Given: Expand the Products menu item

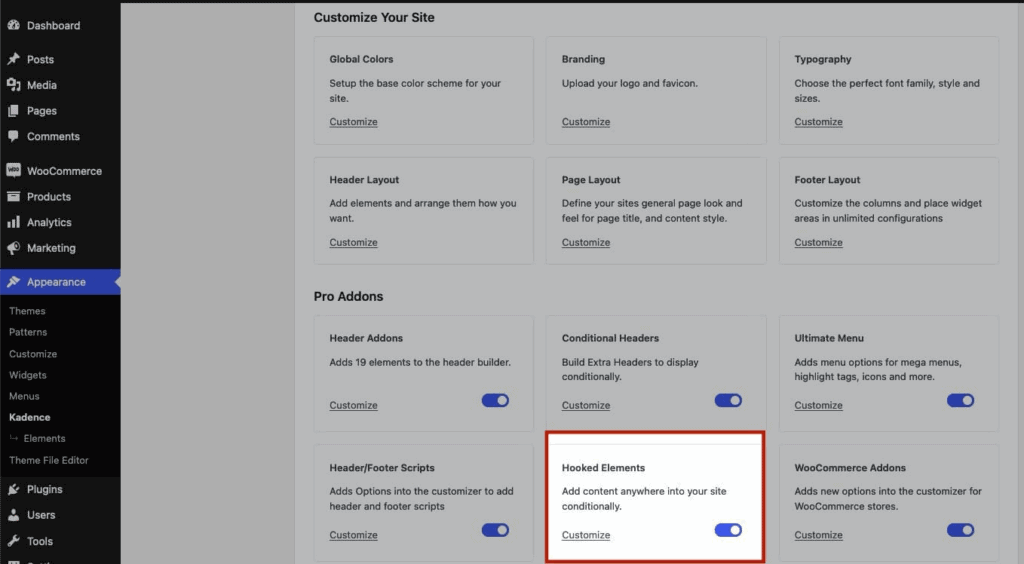Looking at the screenshot, I should (49, 197).
